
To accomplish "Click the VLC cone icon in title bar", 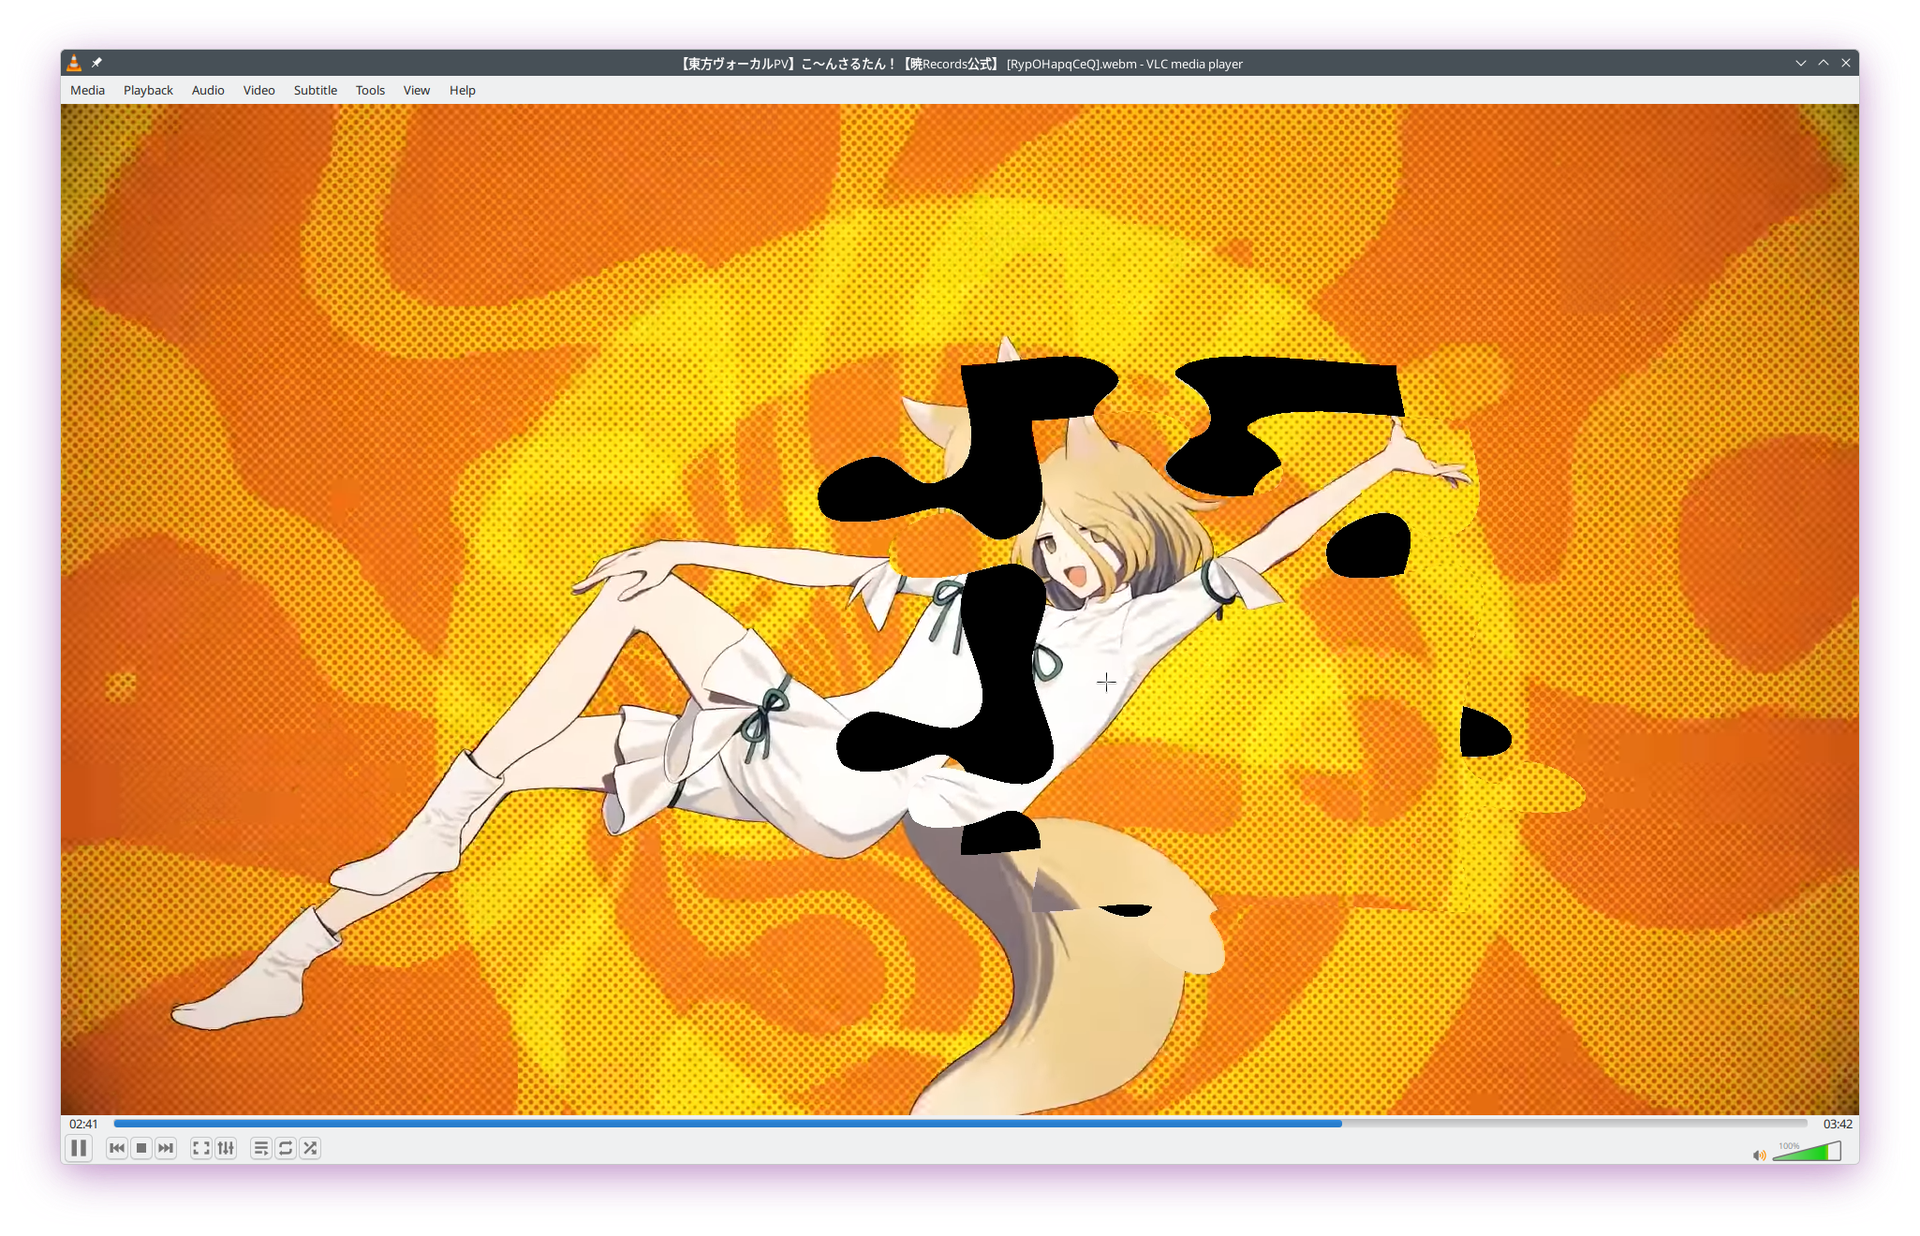I will (74, 63).
